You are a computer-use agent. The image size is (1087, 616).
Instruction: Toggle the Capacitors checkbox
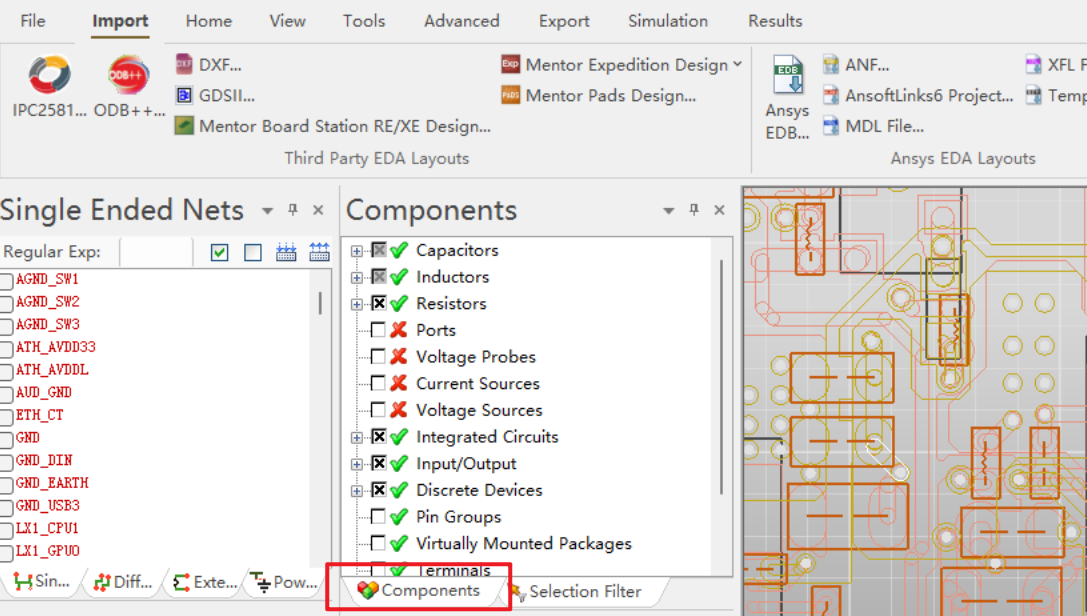coord(379,249)
